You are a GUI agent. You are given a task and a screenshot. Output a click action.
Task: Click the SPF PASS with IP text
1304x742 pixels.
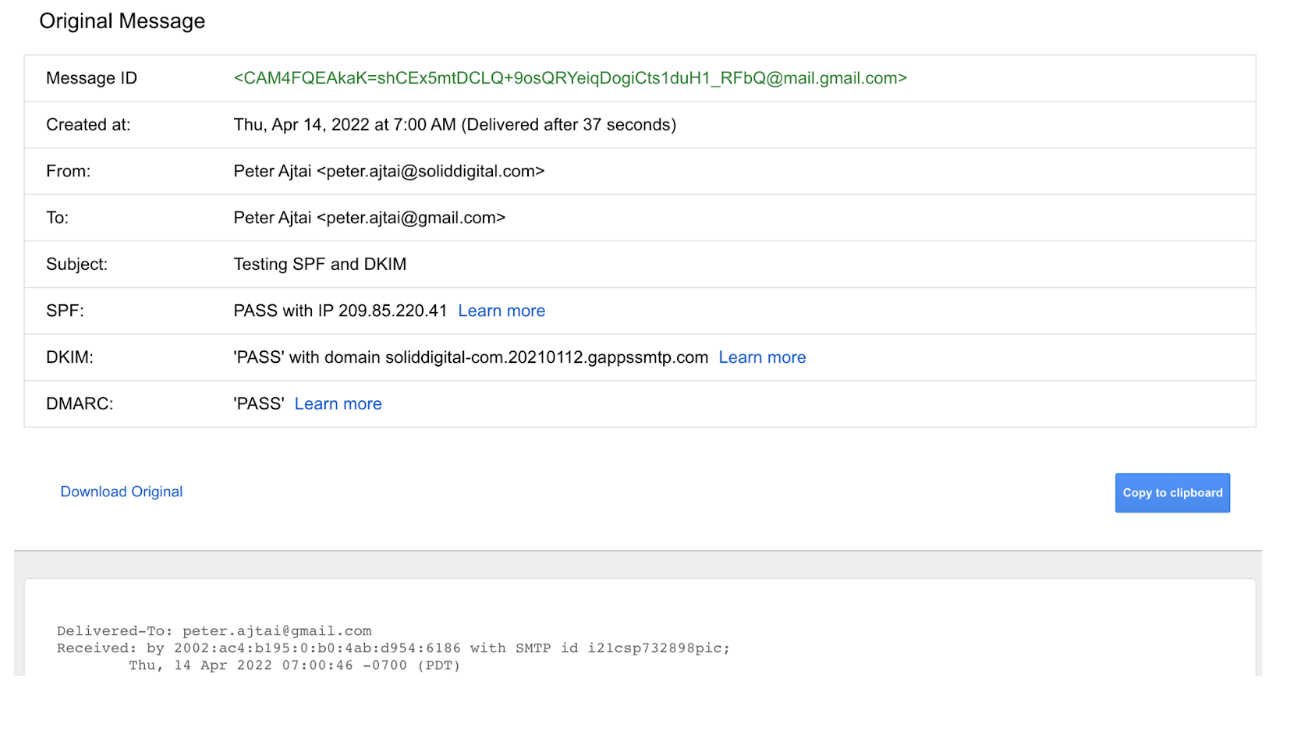point(340,311)
